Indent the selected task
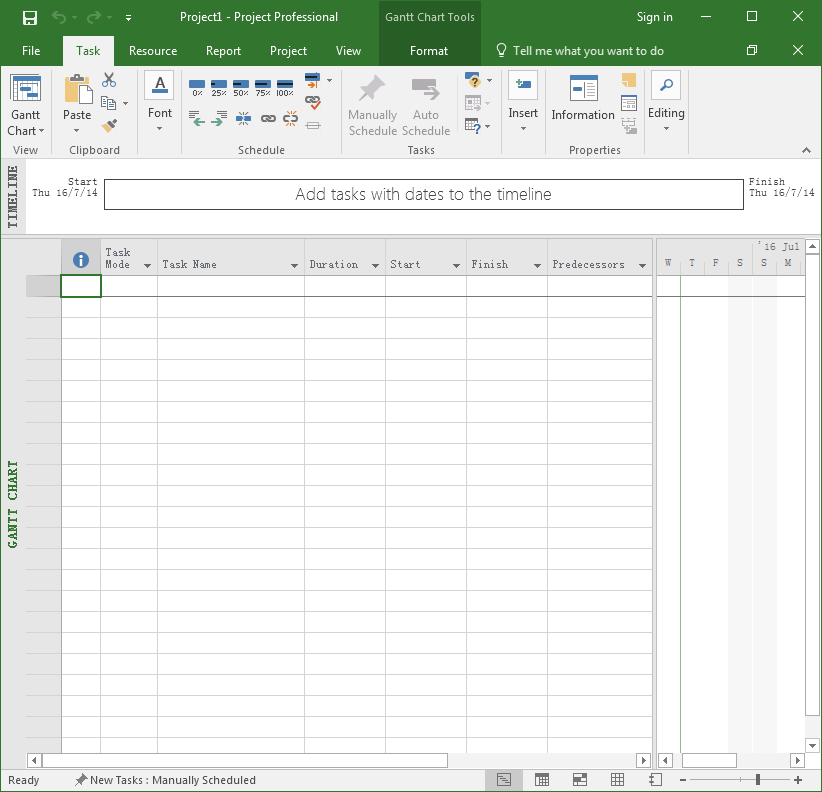The width and height of the screenshot is (822, 792). point(219,119)
